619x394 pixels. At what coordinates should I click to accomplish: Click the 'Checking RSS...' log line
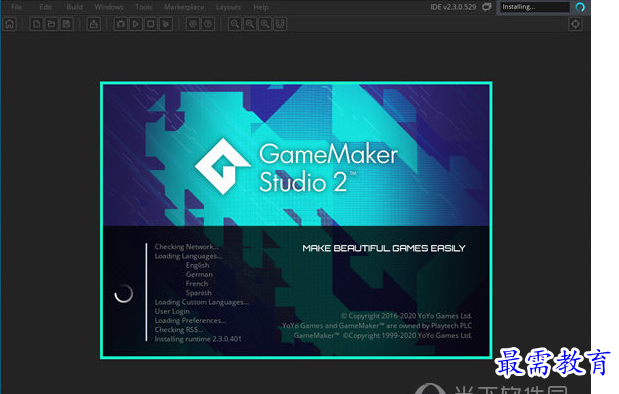click(179, 330)
